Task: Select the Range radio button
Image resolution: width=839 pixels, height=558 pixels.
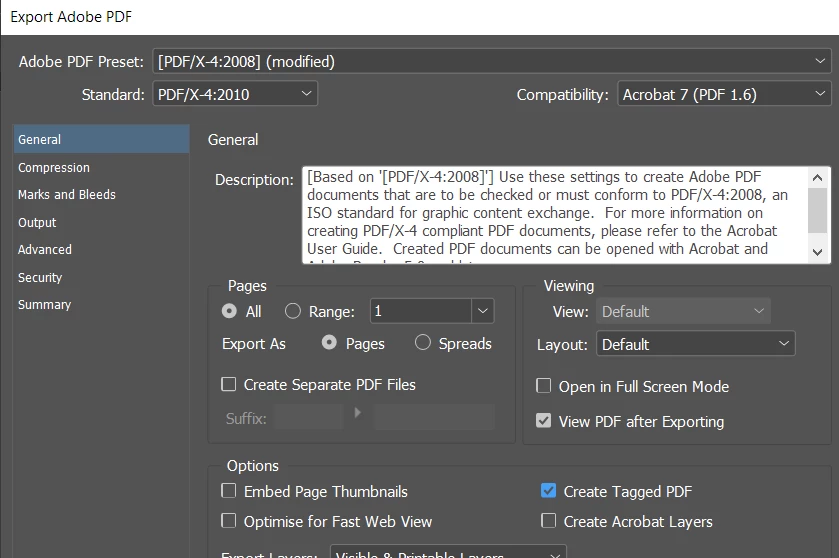Action: [x=292, y=311]
